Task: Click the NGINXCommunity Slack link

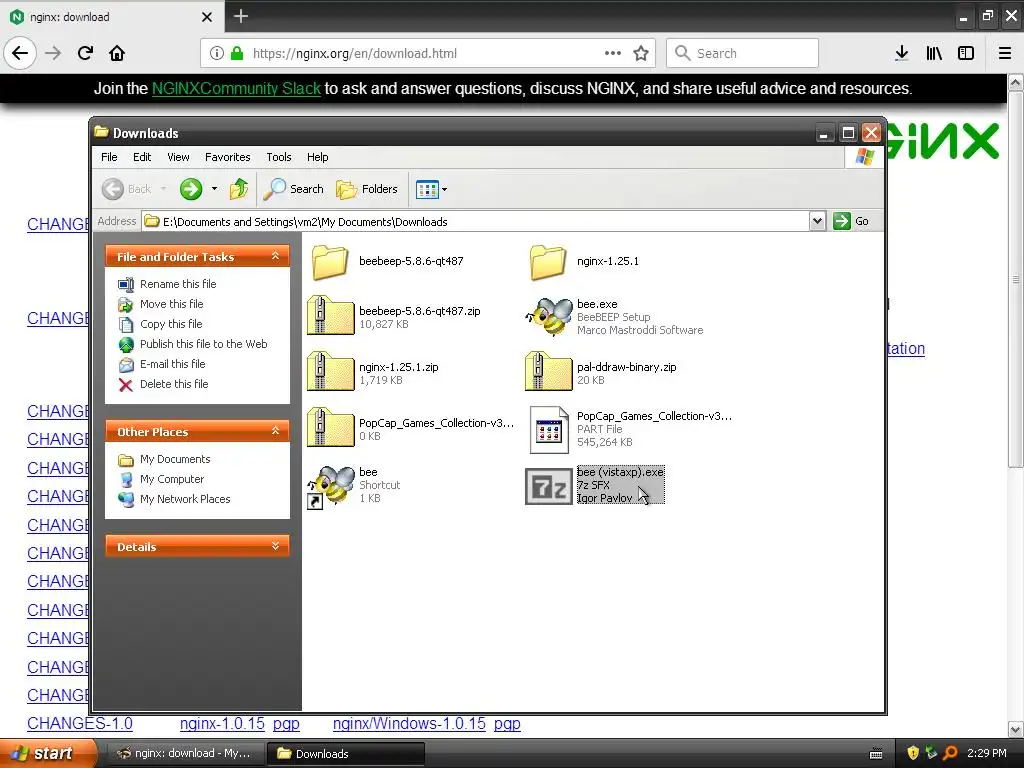Action: coord(236,88)
